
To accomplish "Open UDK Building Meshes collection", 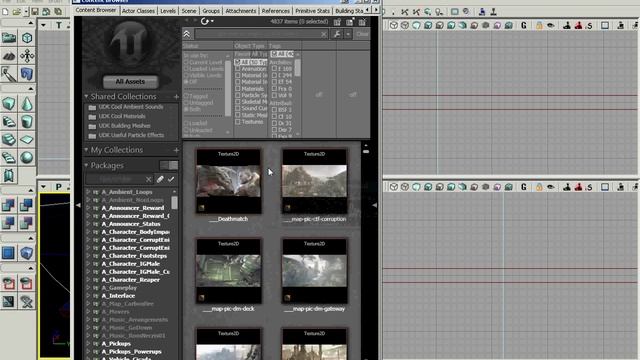I will [124, 126].
